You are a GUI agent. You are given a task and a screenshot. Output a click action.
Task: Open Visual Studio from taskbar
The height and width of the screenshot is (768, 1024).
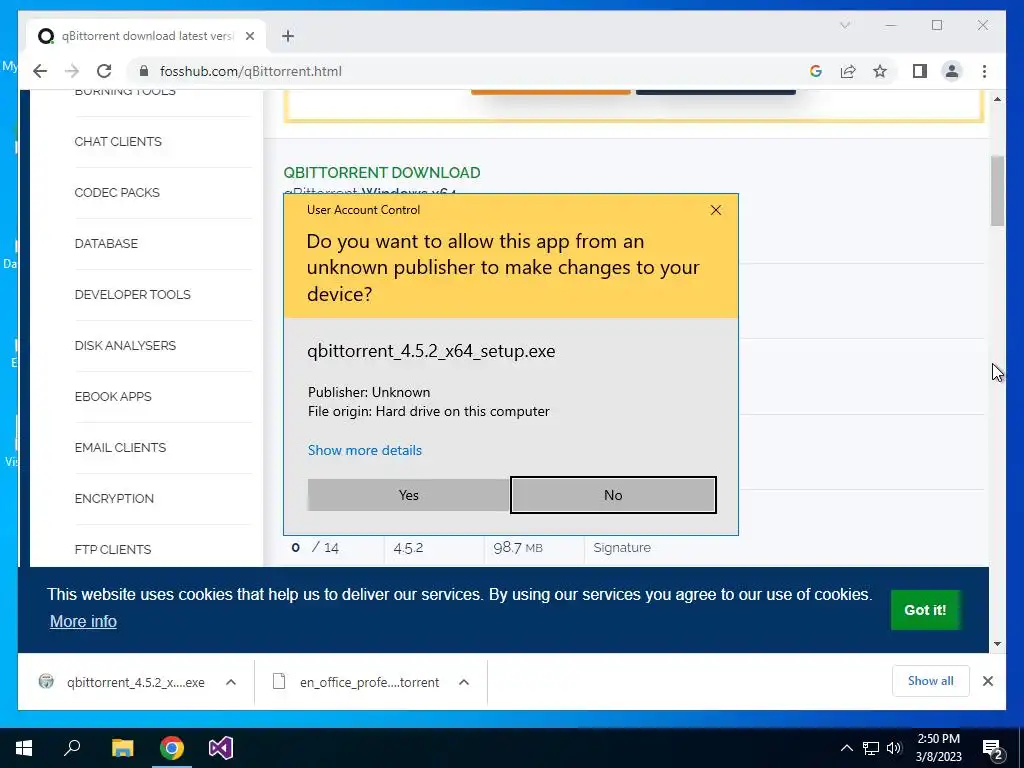tap(221, 748)
